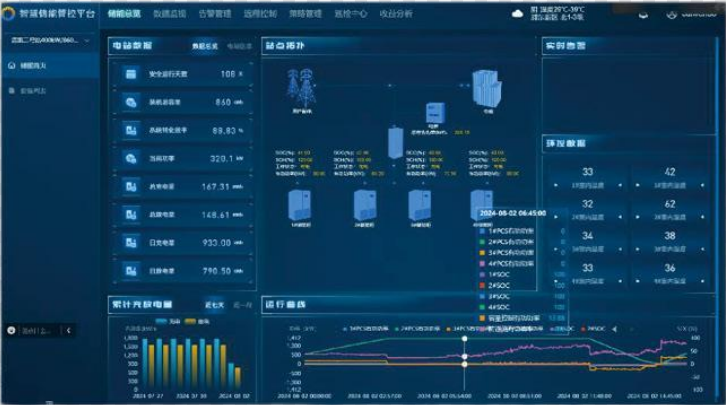The height and width of the screenshot is (405, 726).
Task: Click the environment temperature value 36
Action: (x=670, y=268)
